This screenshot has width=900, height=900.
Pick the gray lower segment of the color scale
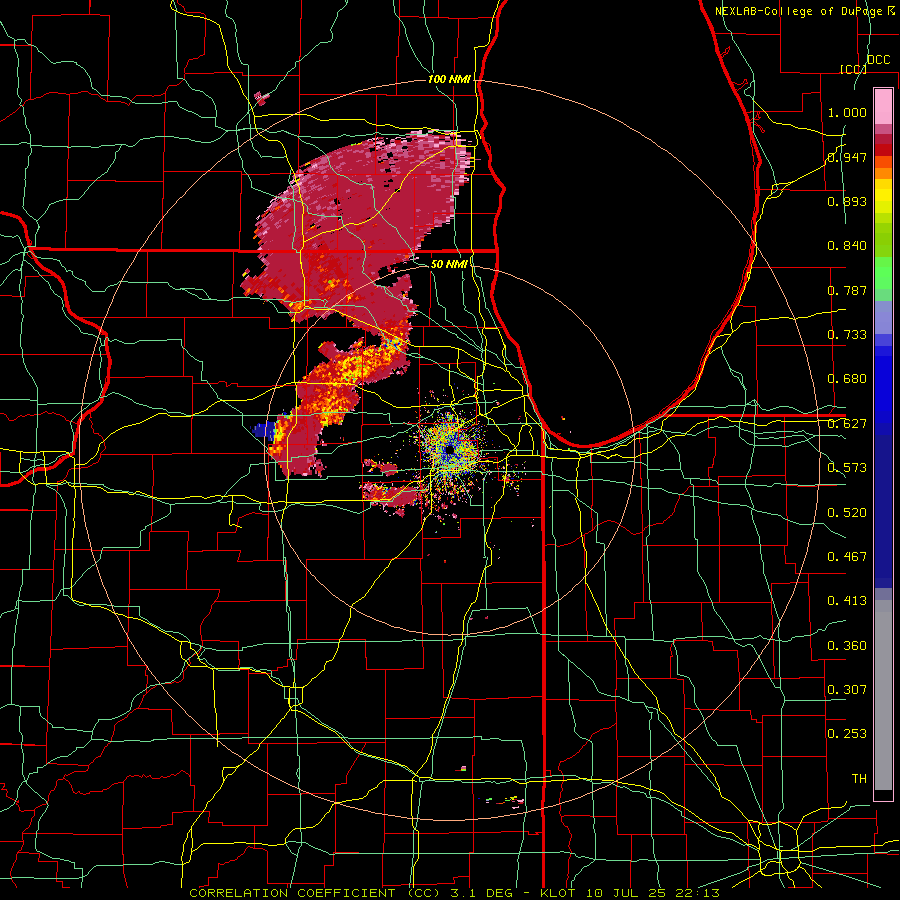[x=883, y=695]
